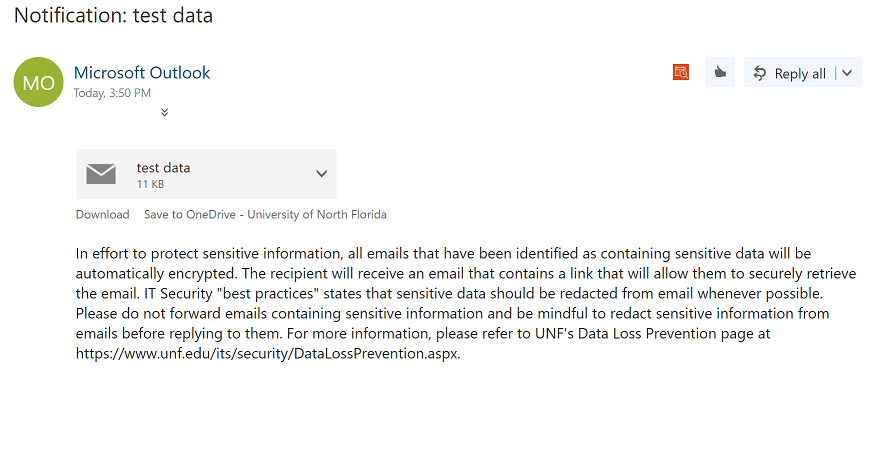Save attachment to OneDrive - University of North Florida
Image resolution: width=869 pixels, height=452 pixels.
(265, 214)
